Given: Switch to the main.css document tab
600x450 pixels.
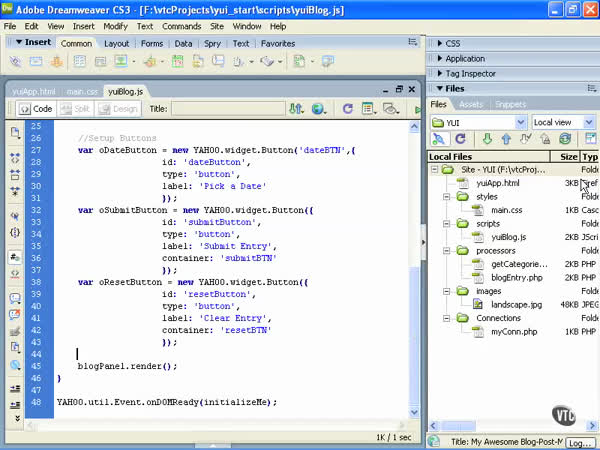Looking at the screenshot, I should [82, 91].
